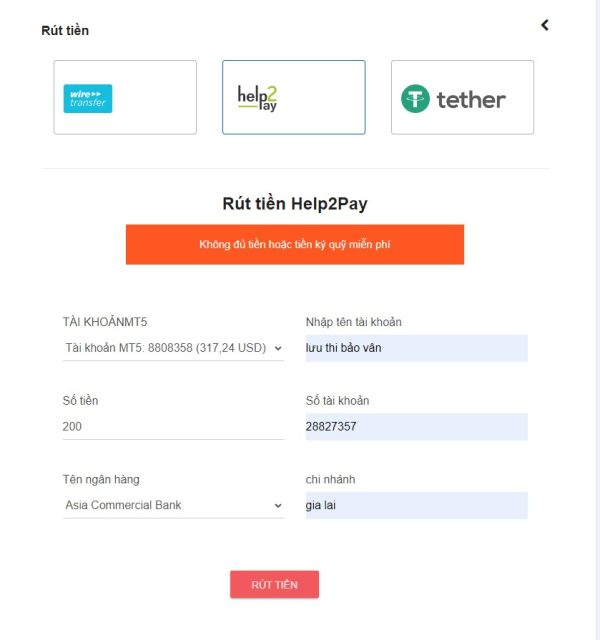
Task: Click the 'Nhập tên tài khoản' label
Action: pos(354,322)
